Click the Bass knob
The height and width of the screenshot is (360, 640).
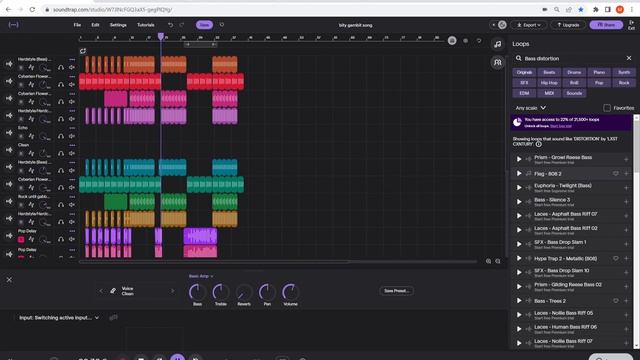point(197,292)
